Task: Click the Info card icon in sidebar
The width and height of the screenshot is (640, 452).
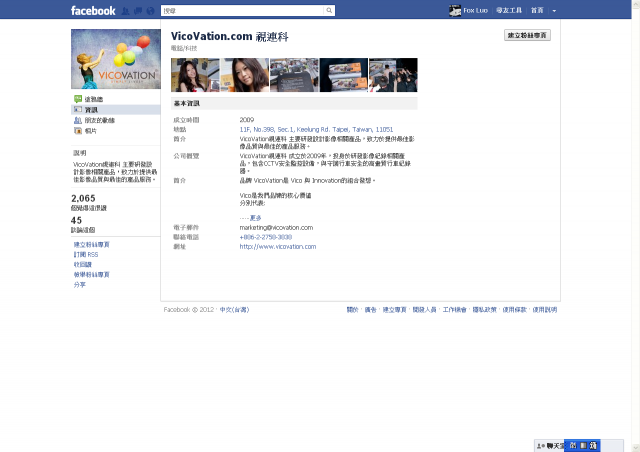Action: tap(78, 109)
